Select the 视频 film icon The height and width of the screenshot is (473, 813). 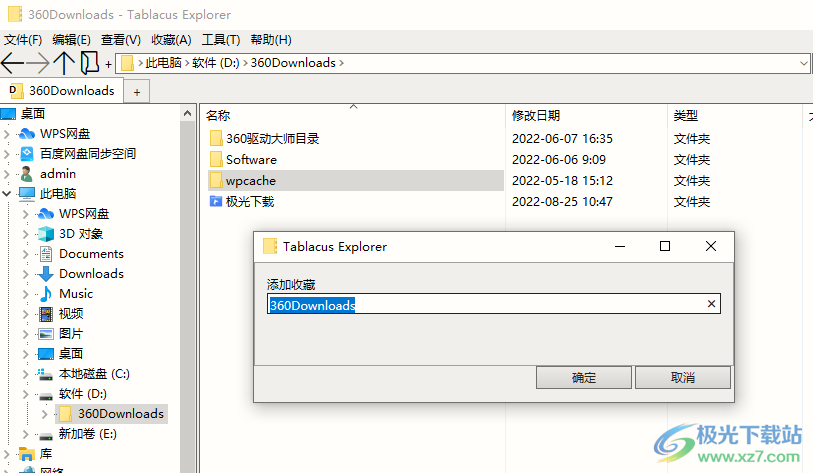[46, 314]
